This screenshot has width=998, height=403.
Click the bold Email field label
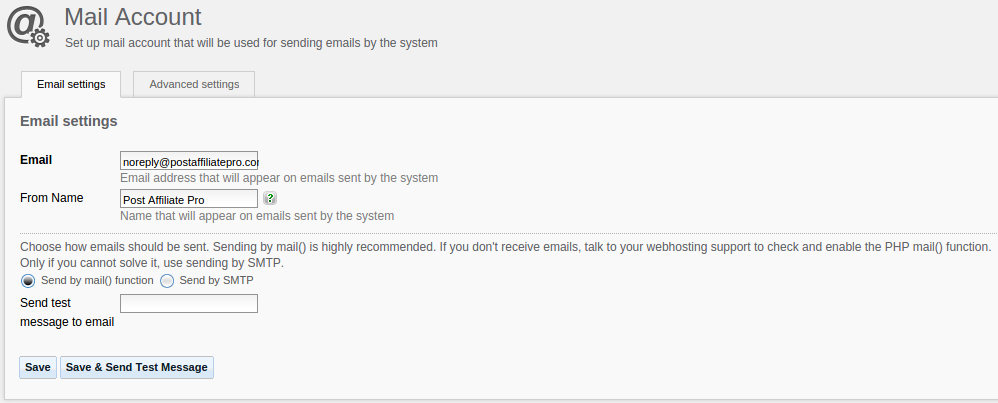36,160
